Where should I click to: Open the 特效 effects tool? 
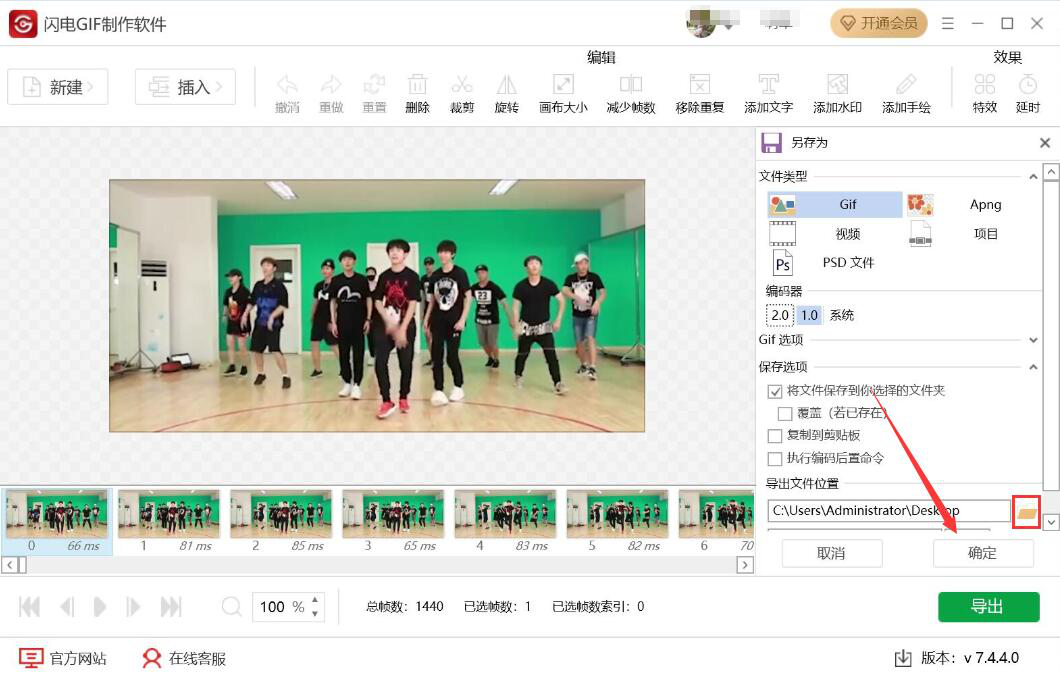tap(984, 86)
